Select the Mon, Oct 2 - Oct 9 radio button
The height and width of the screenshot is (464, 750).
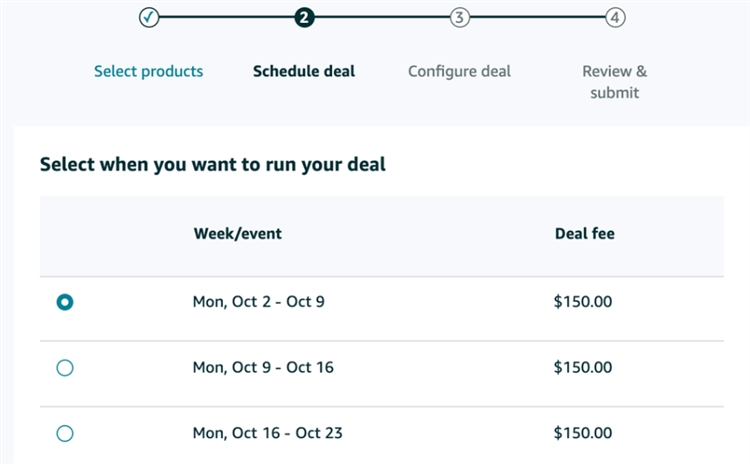point(65,302)
